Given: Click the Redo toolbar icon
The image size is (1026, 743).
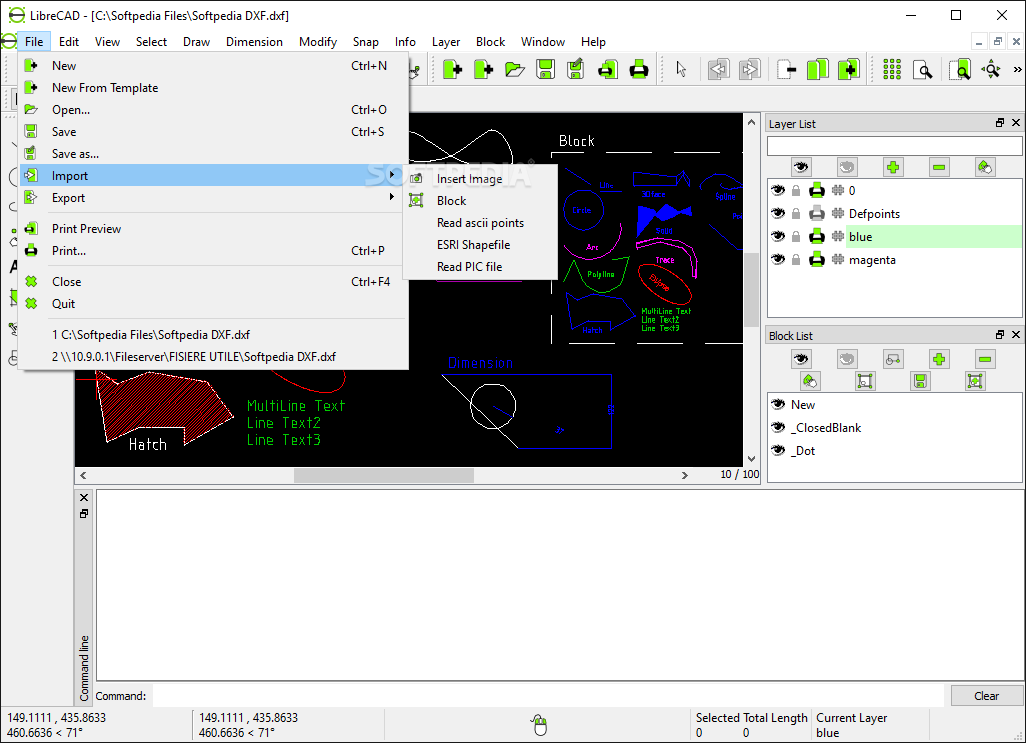Looking at the screenshot, I should point(749,69).
